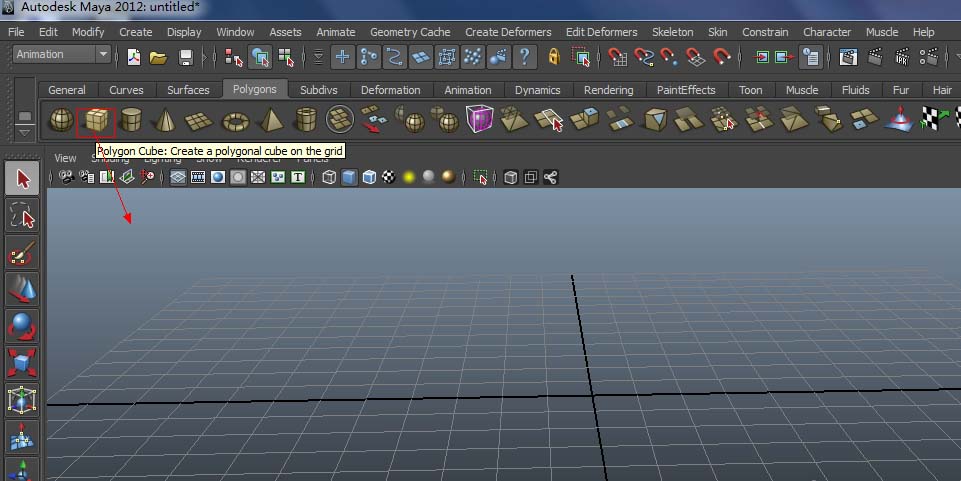
Task: Create a polygon cylinder from the shelf
Action: pos(131,119)
